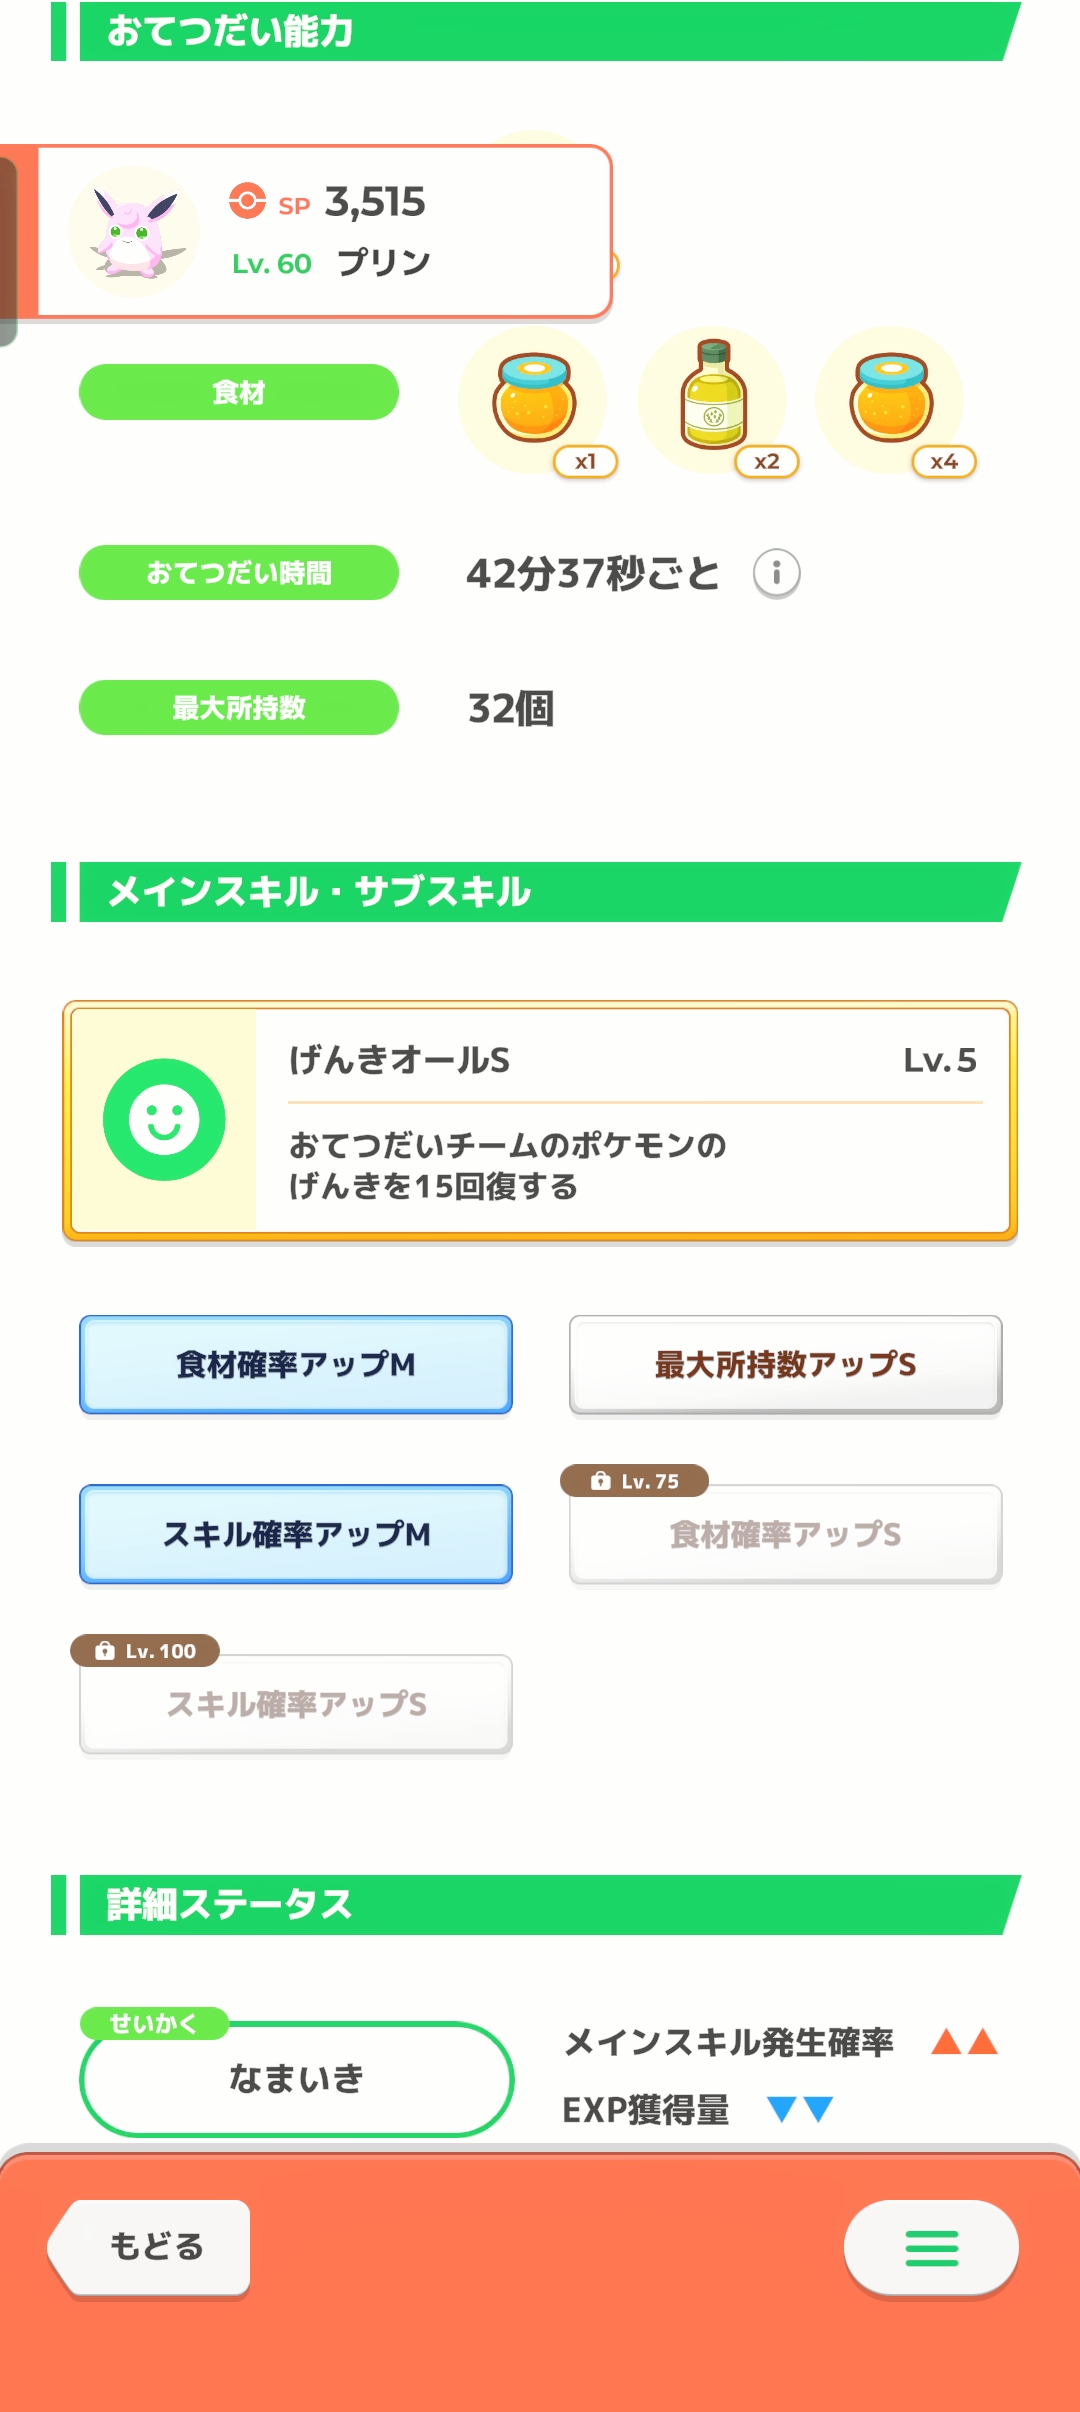This screenshot has width=1080, height=2412.
Task: Tap the 食材 ingredients label
Action: [239, 392]
